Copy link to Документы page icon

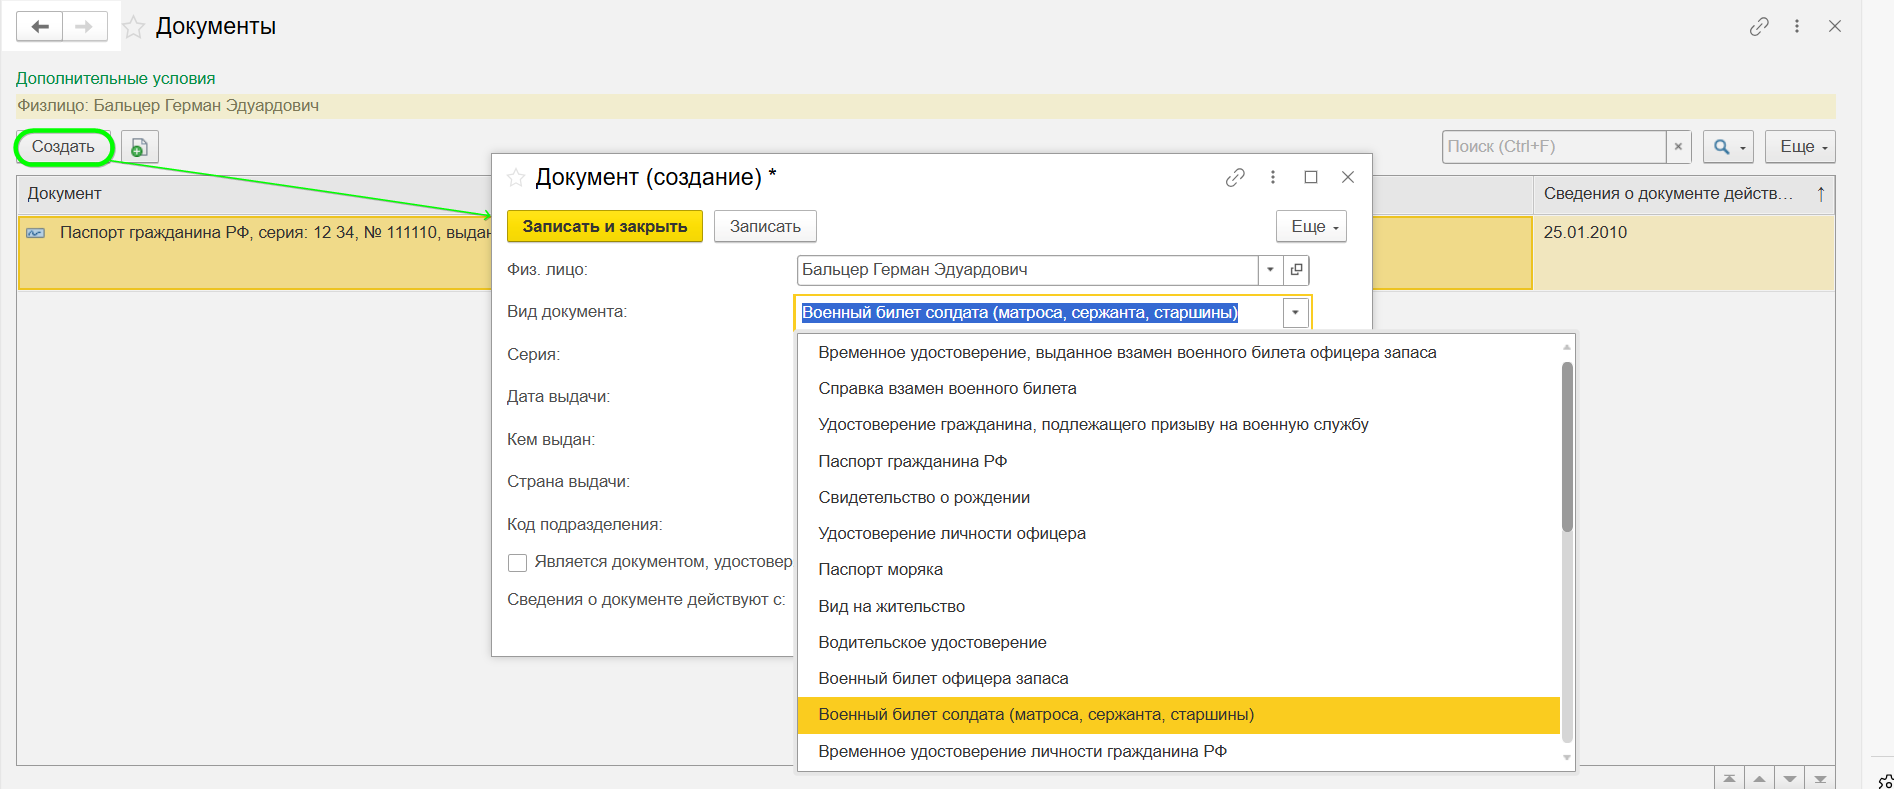(x=1759, y=27)
